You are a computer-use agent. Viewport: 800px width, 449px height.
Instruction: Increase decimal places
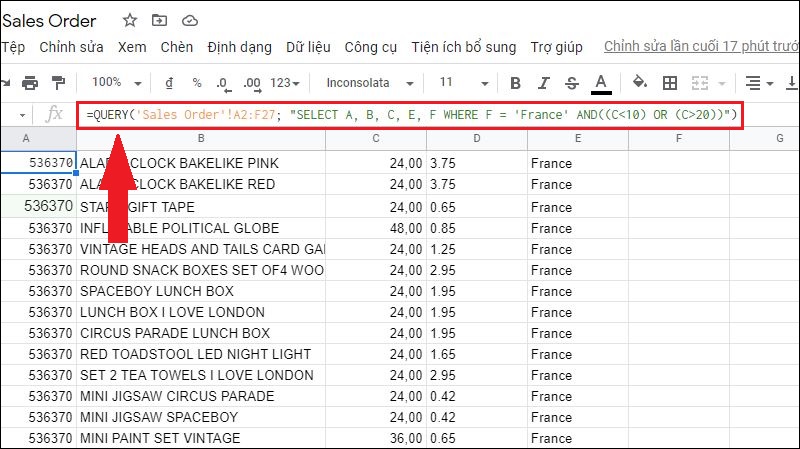point(253,84)
